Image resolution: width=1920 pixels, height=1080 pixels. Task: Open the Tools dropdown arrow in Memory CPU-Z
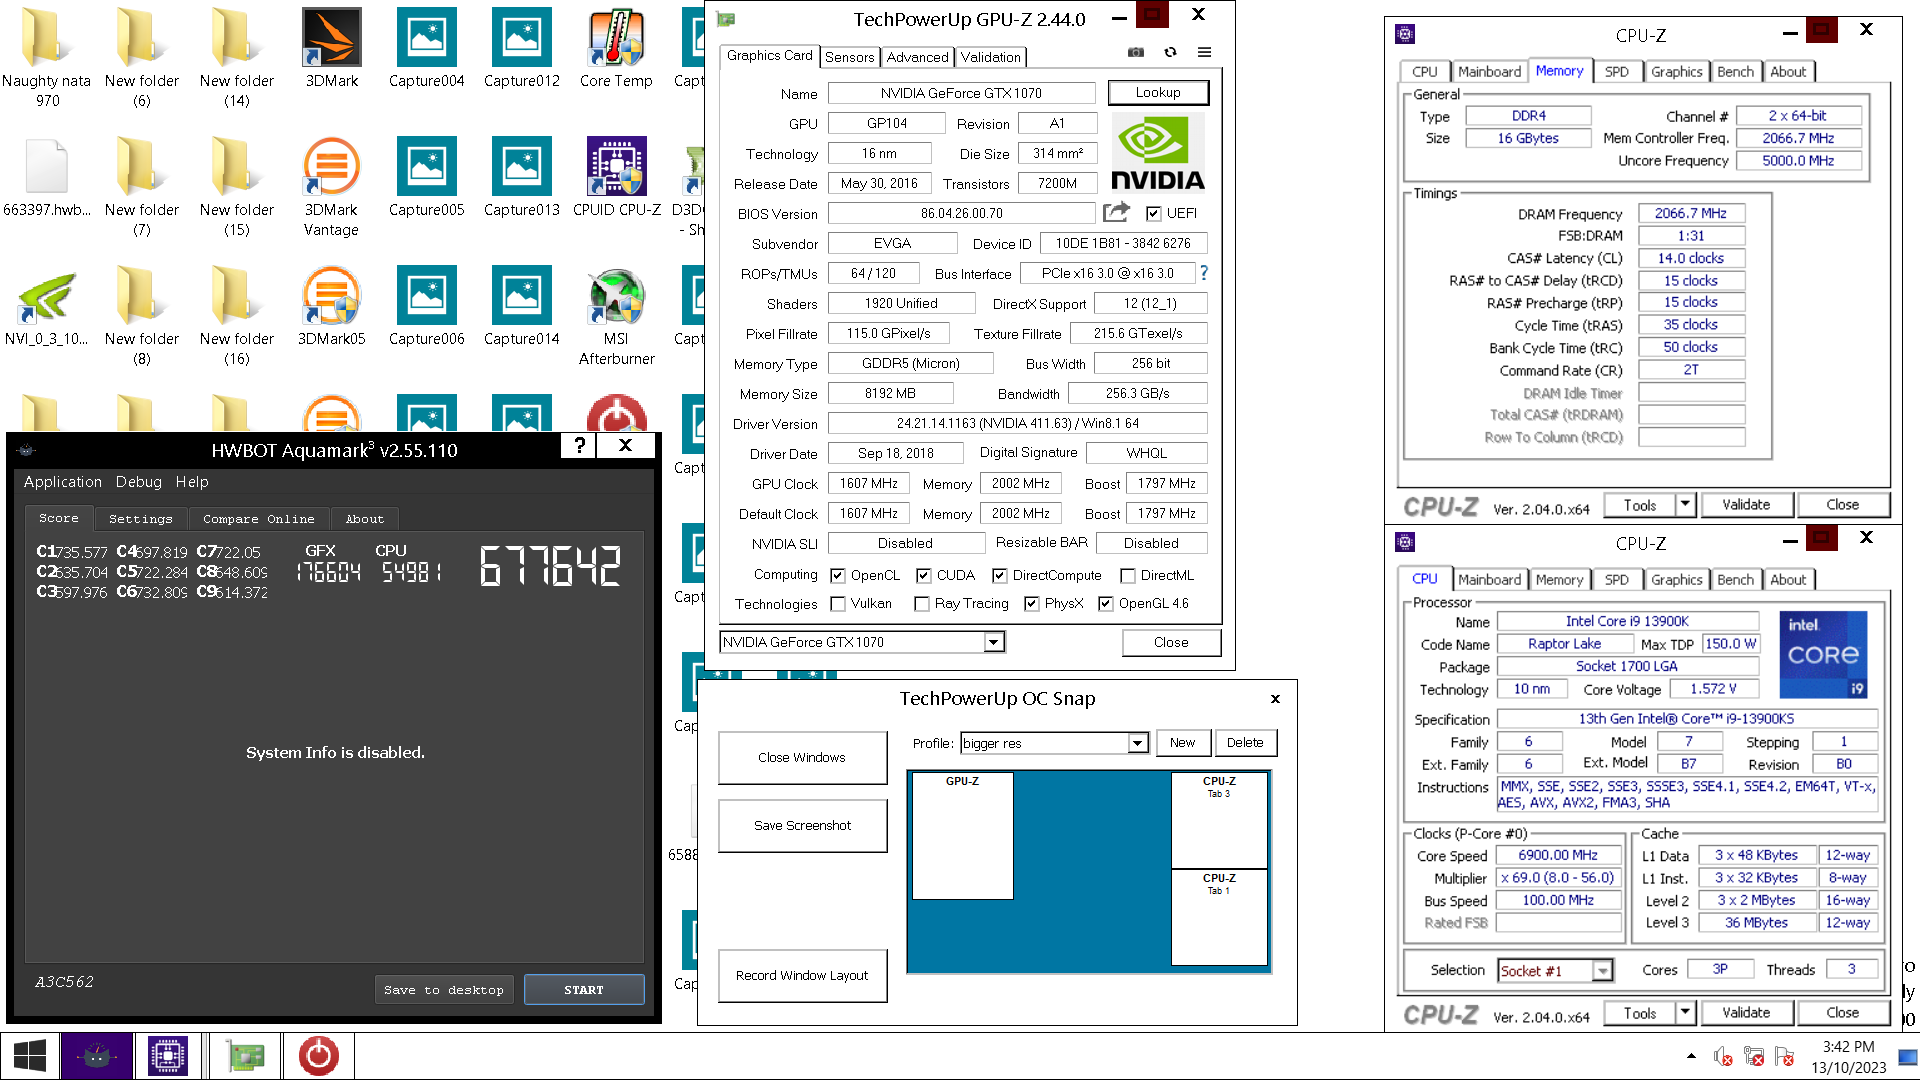click(x=1685, y=504)
